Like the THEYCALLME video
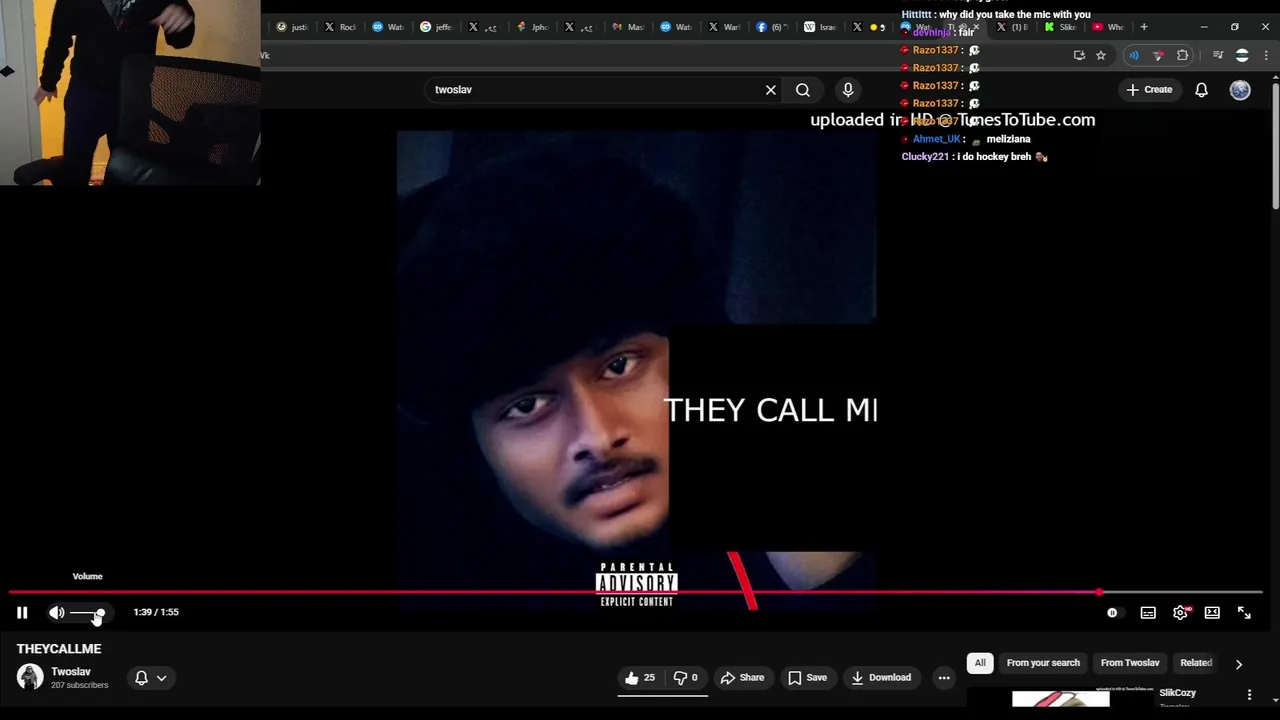 click(x=640, y=678)
